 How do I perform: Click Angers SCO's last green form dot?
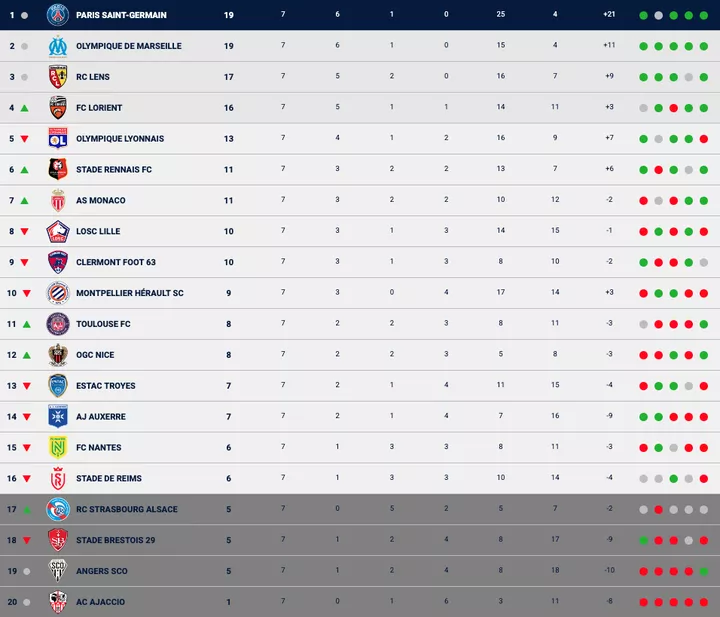705,571
